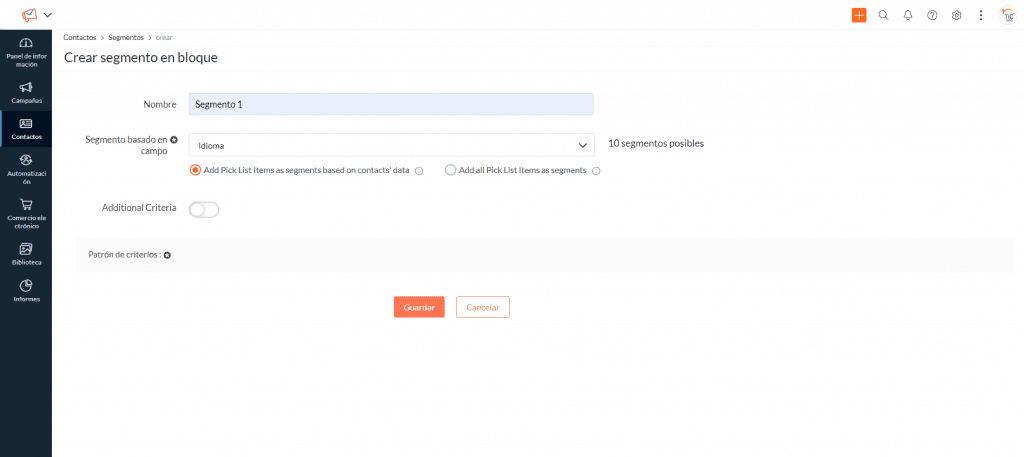The height and width of the screenshot is (457, 1024).
Task: Open the user profile avatar
Action: pos(1007,15)
